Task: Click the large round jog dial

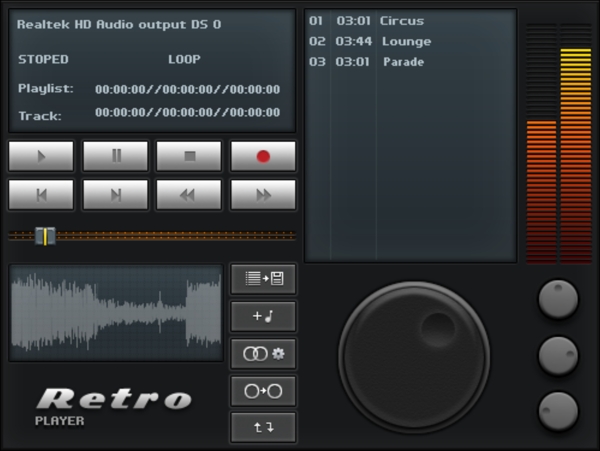Action: (414, 357)
